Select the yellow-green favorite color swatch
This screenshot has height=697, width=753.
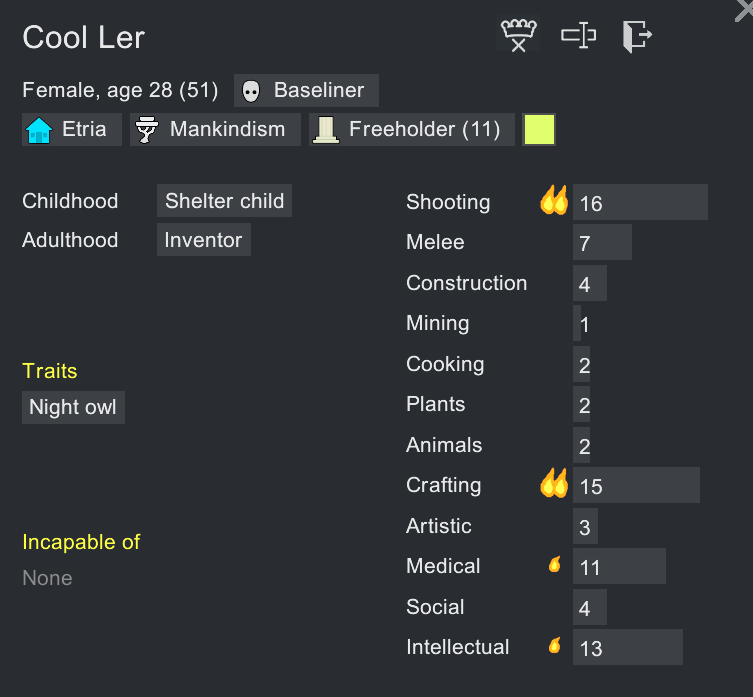point(539,130)
